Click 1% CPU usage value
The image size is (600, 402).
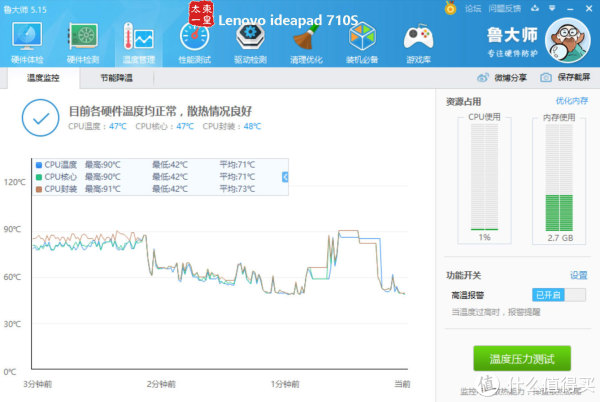(x=484, y=237)
